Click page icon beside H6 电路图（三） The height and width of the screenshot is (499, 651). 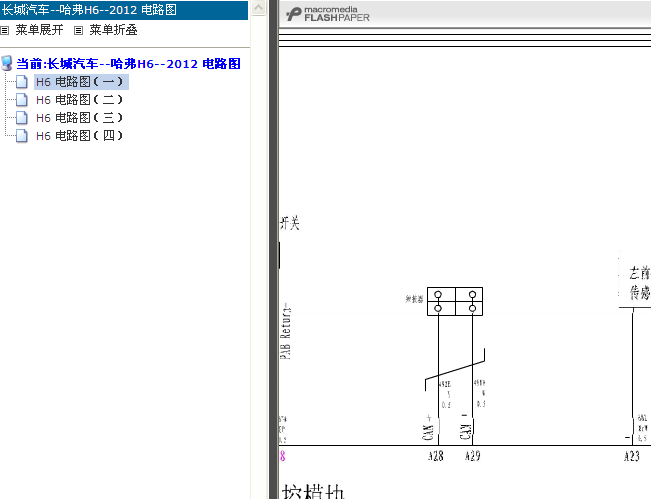tap(22, 118)
